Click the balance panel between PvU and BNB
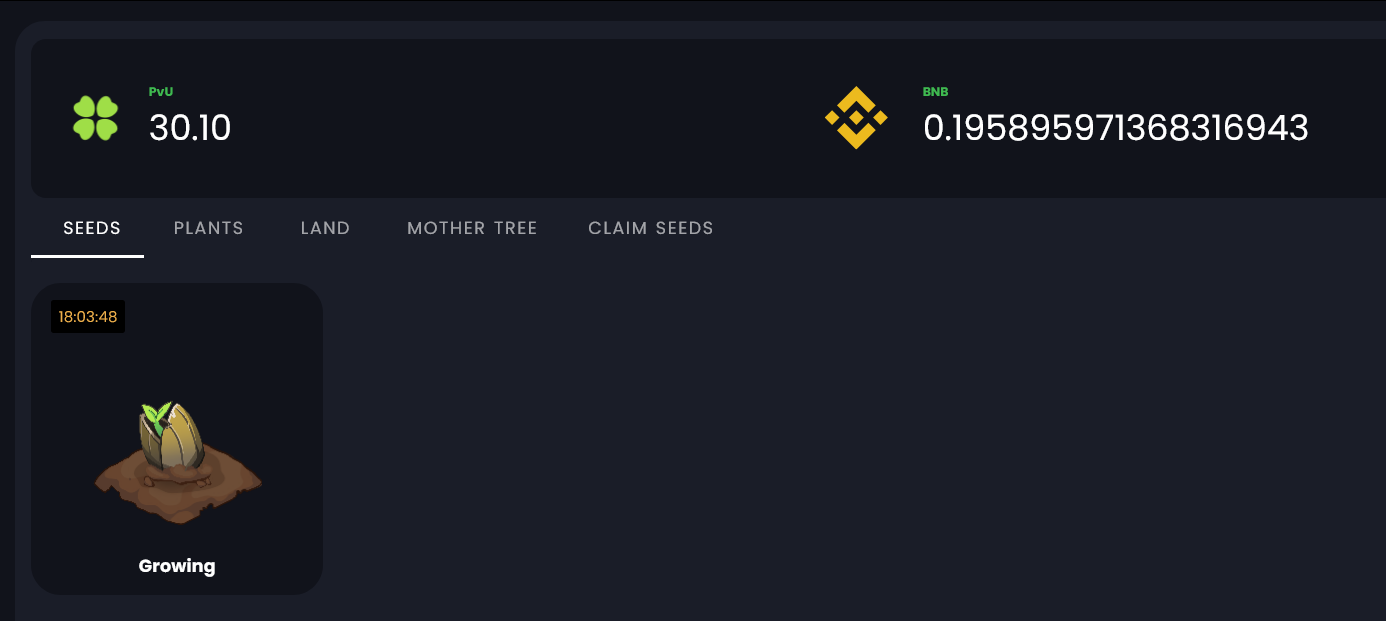Image resolution: width=1386 pixels, height=621 pixels. (x=520, y=118)
